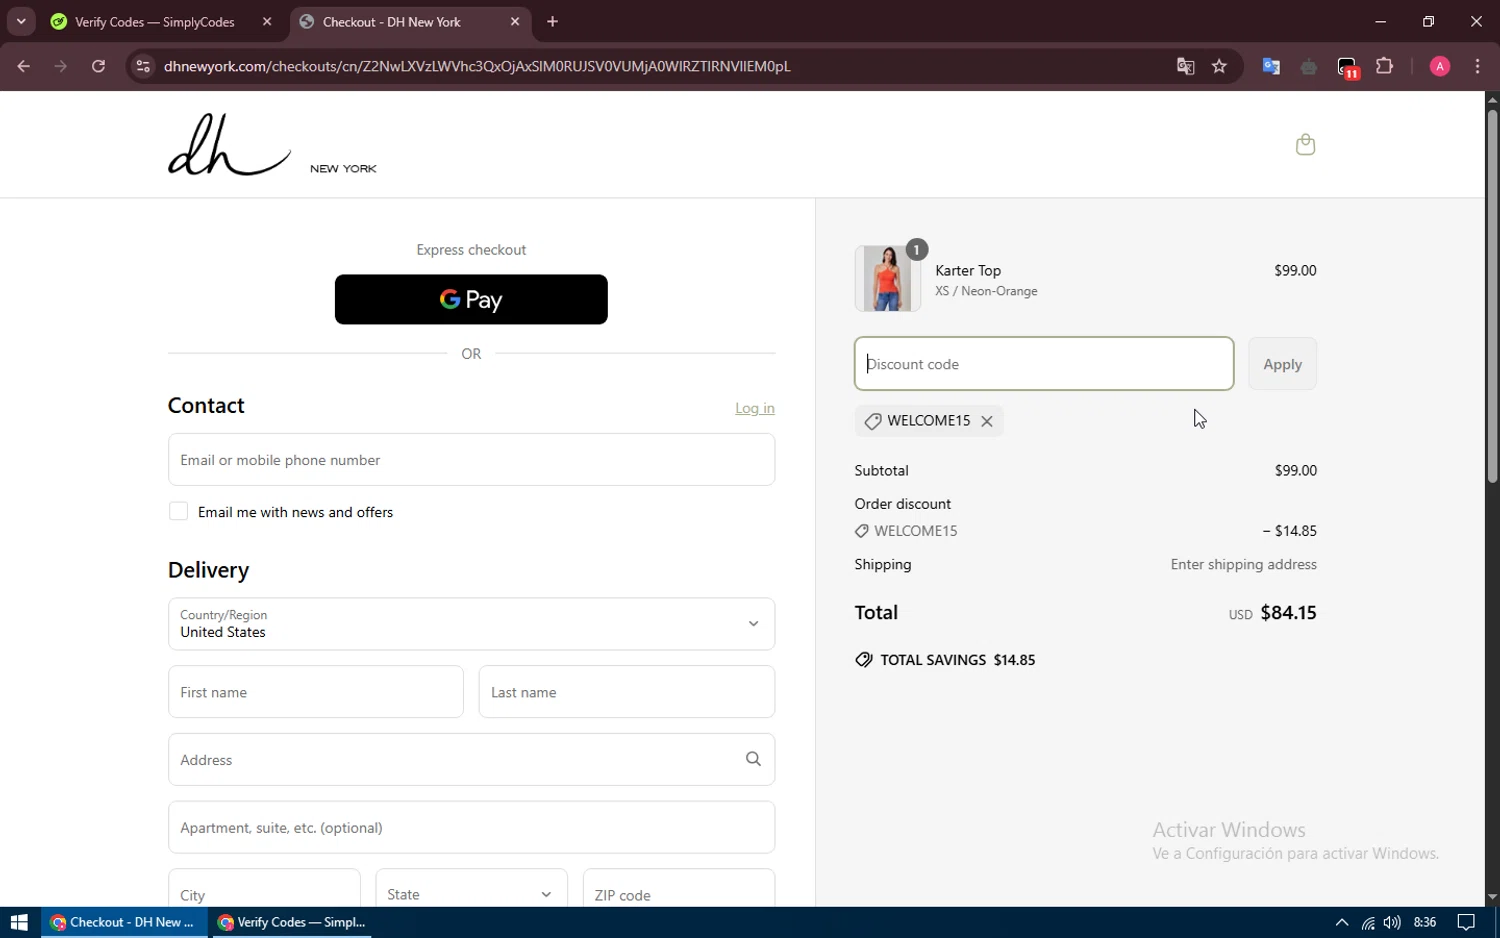Screen dimensions: 1500x938
Task: Open the tab search dropdown arrow
Action: 21,22
